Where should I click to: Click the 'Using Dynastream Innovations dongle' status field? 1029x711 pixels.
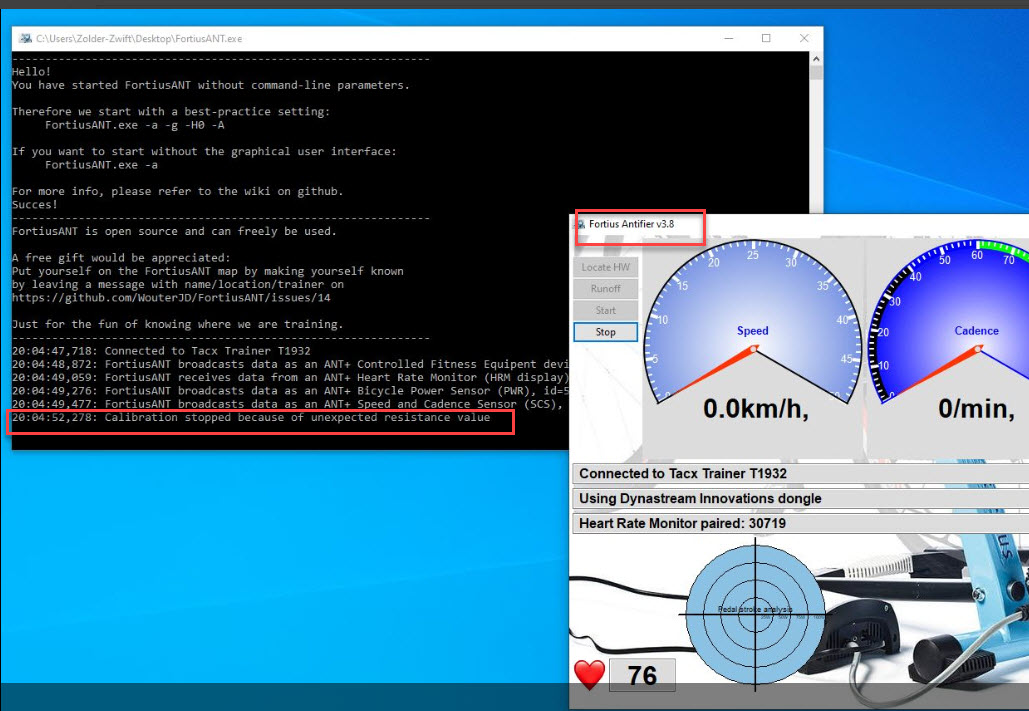click(x=801, y=499)
